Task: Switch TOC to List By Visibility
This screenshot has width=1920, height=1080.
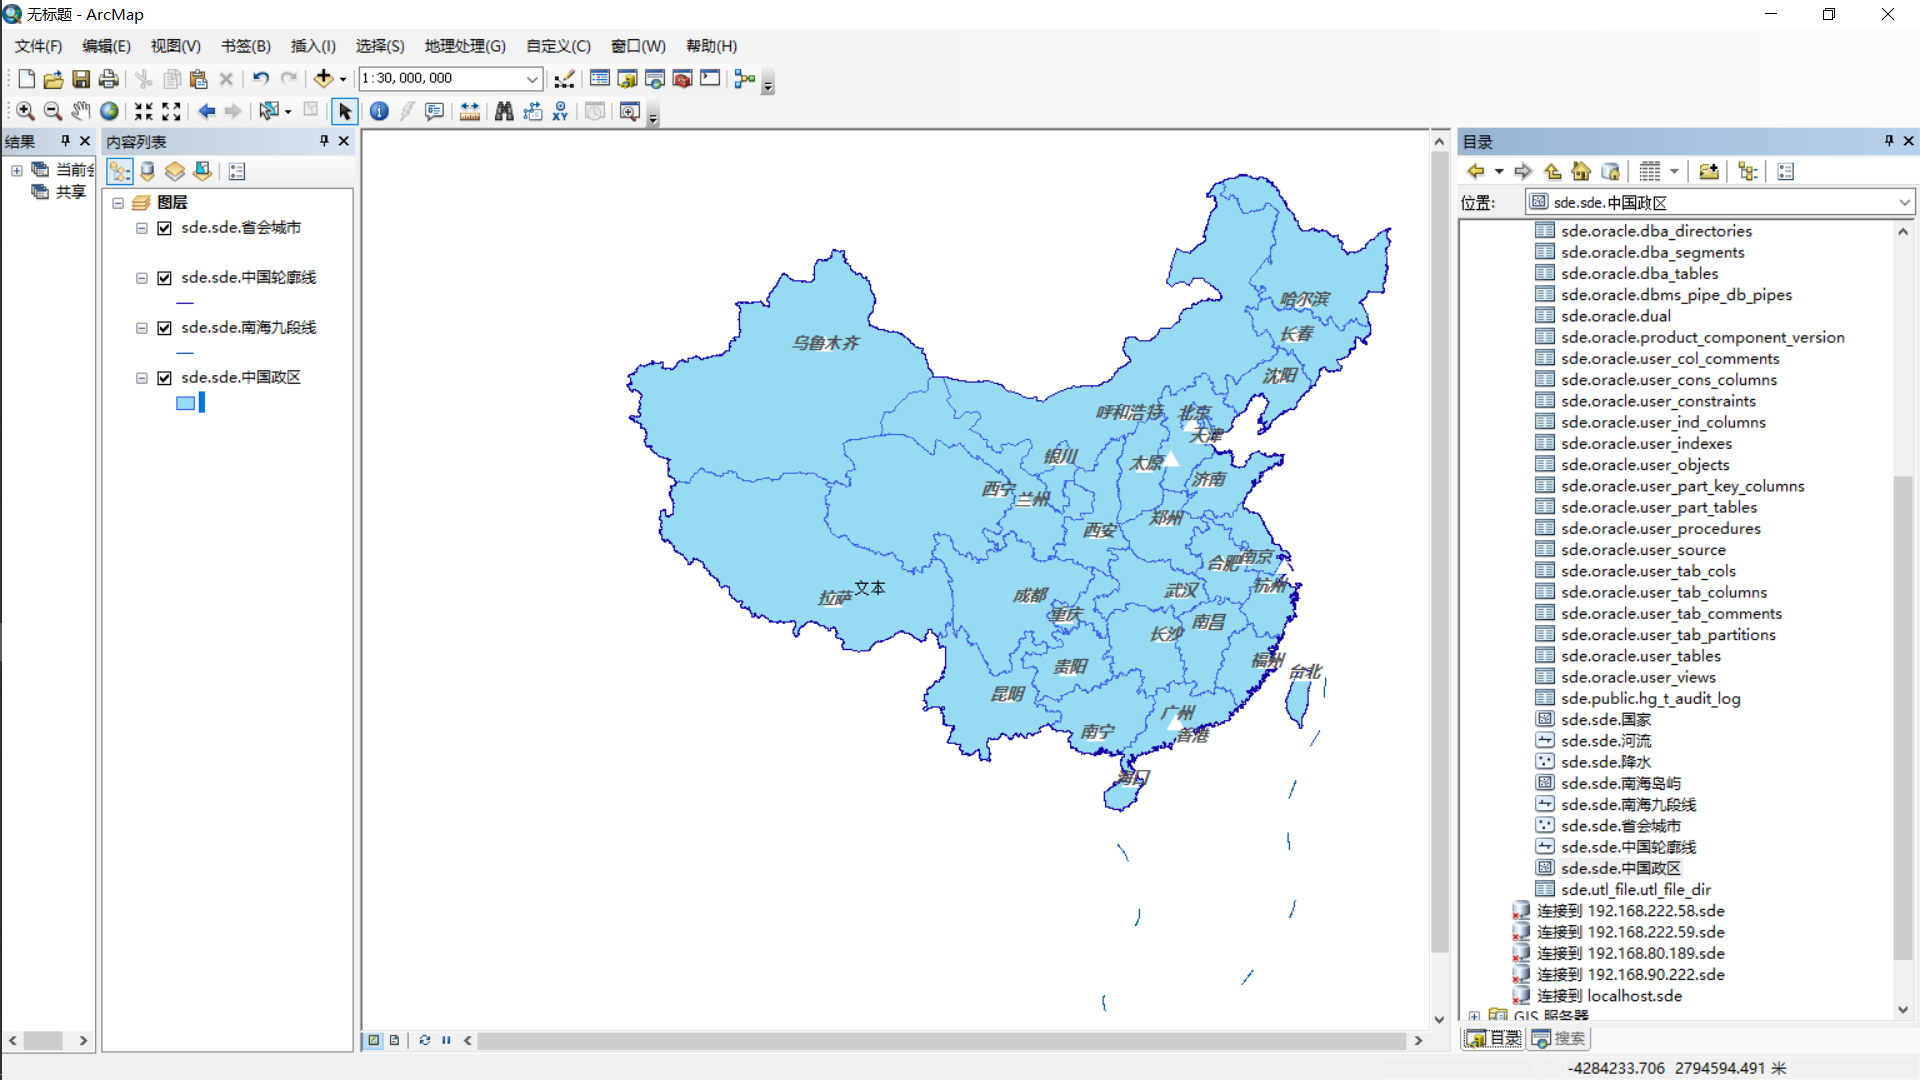Action: pos(175,171)
